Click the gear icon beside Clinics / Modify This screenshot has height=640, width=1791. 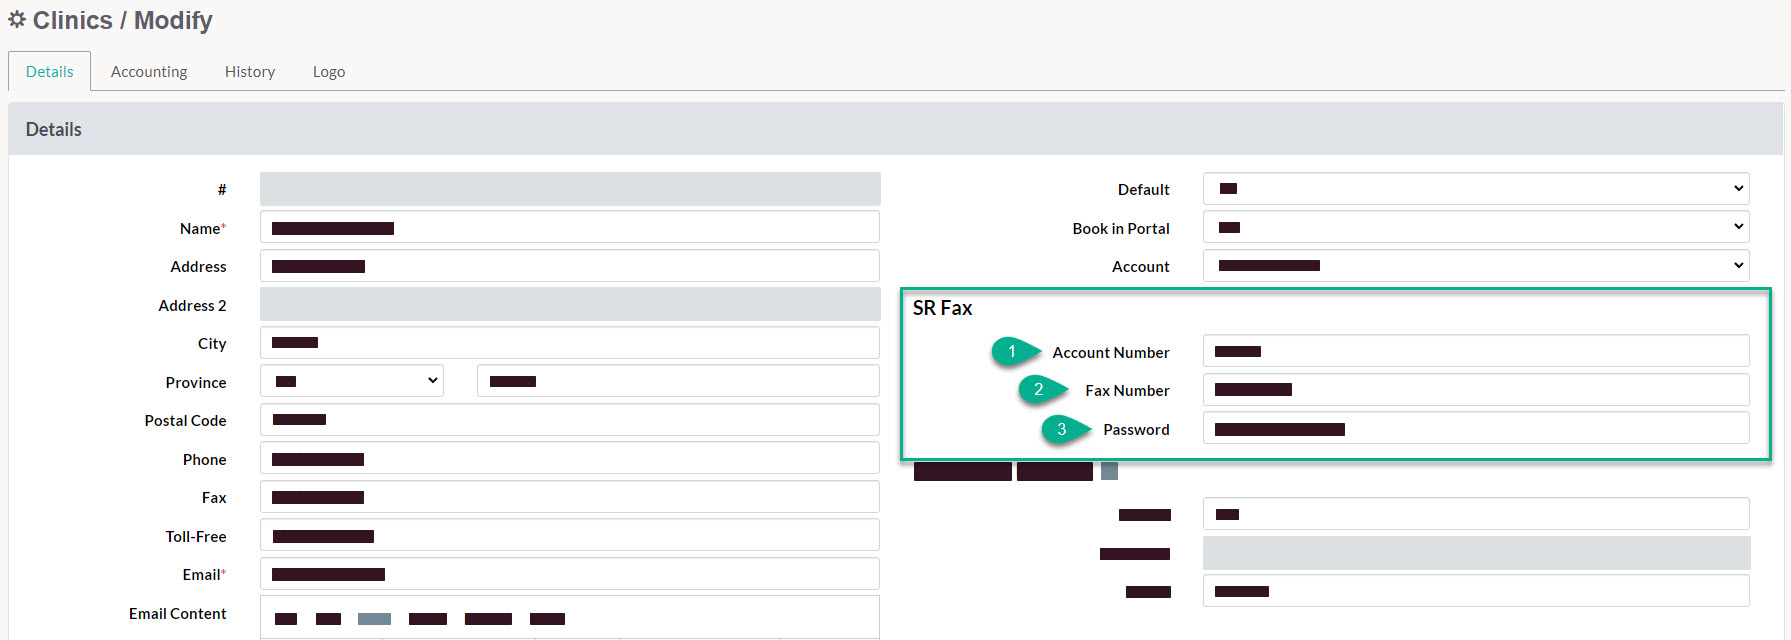[x=17, y=19]
